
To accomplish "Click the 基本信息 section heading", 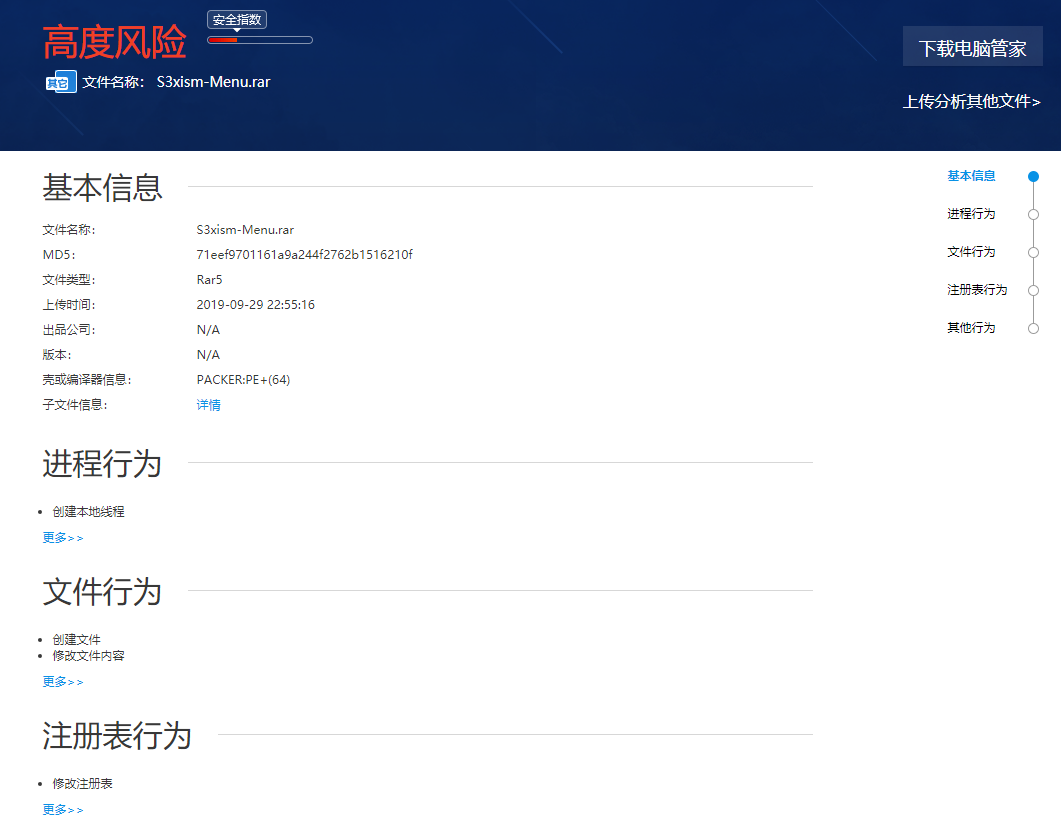I will pos(102,187).
